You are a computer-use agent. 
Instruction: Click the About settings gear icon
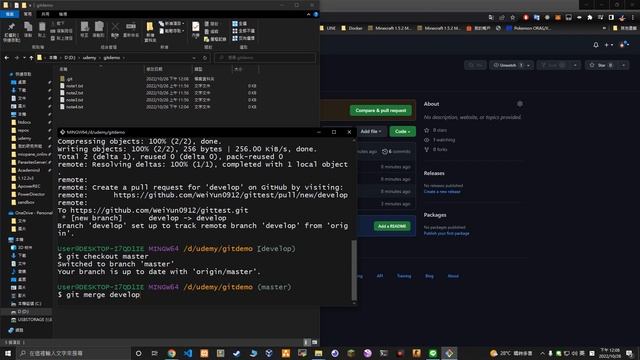(x=520, y=104)
